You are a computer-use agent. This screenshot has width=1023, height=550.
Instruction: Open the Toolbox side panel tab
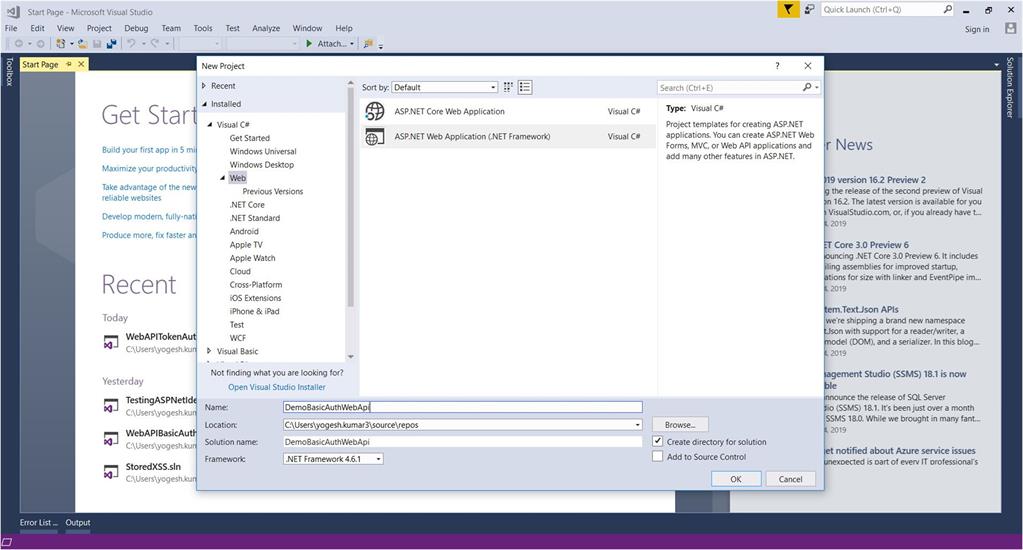tap(9, 71)
